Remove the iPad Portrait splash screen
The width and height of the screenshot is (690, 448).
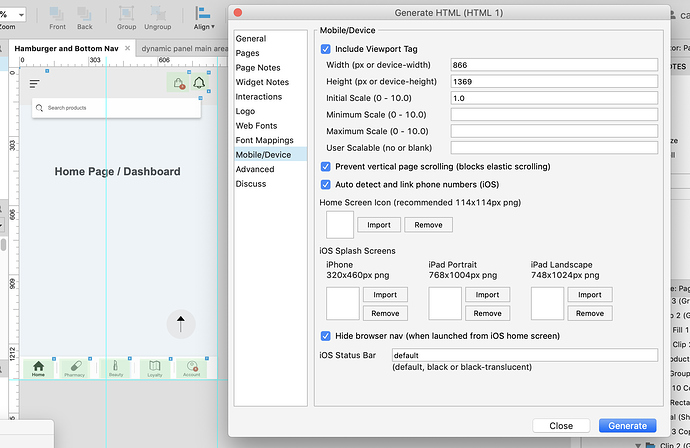point(488,313)
